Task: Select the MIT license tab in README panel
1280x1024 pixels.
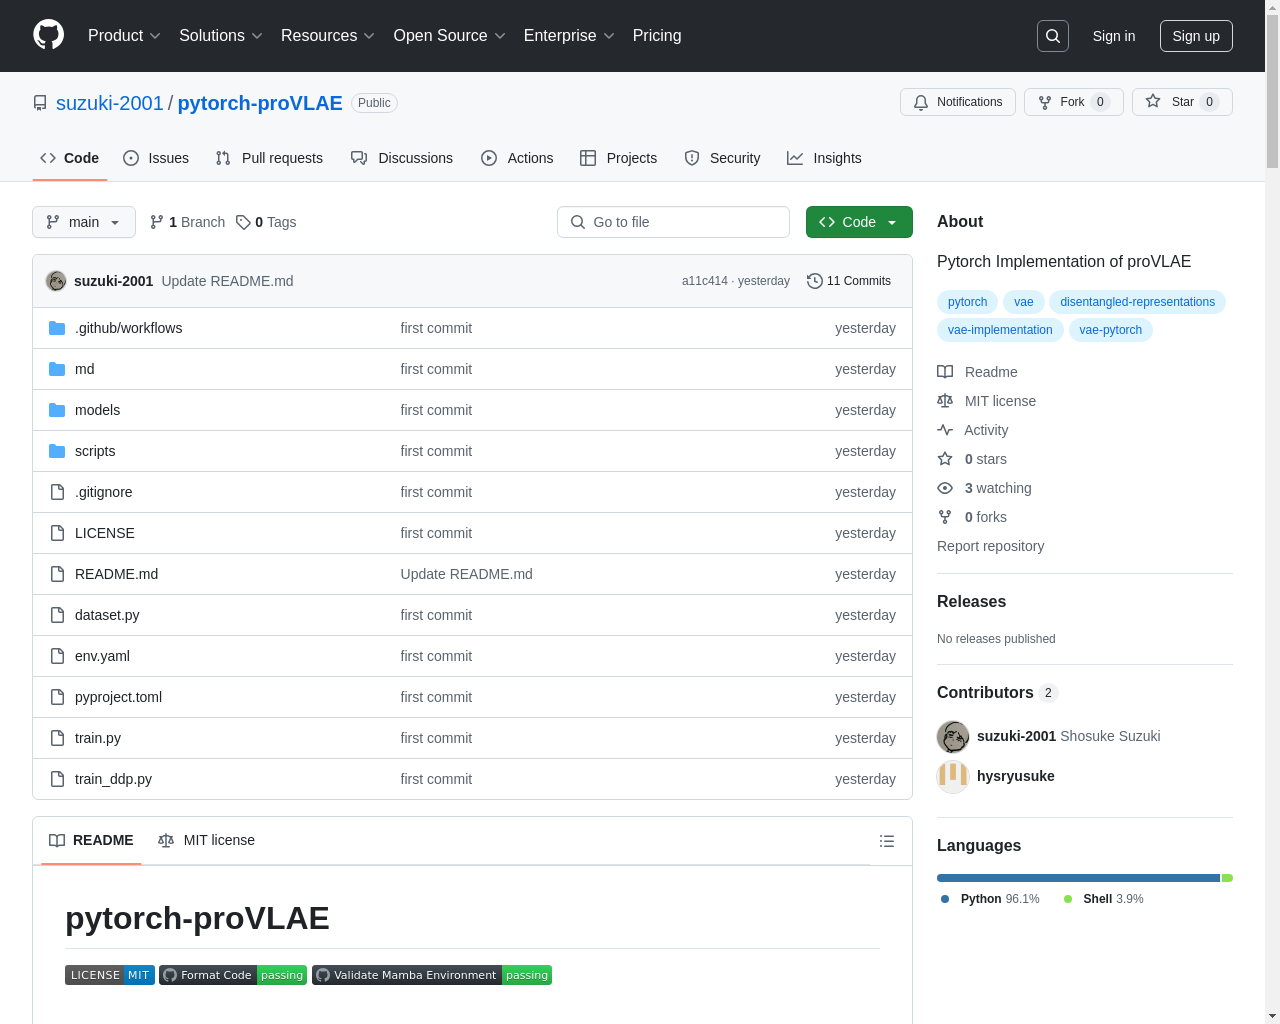Action: pyautogui.click(x=207, y=840)
